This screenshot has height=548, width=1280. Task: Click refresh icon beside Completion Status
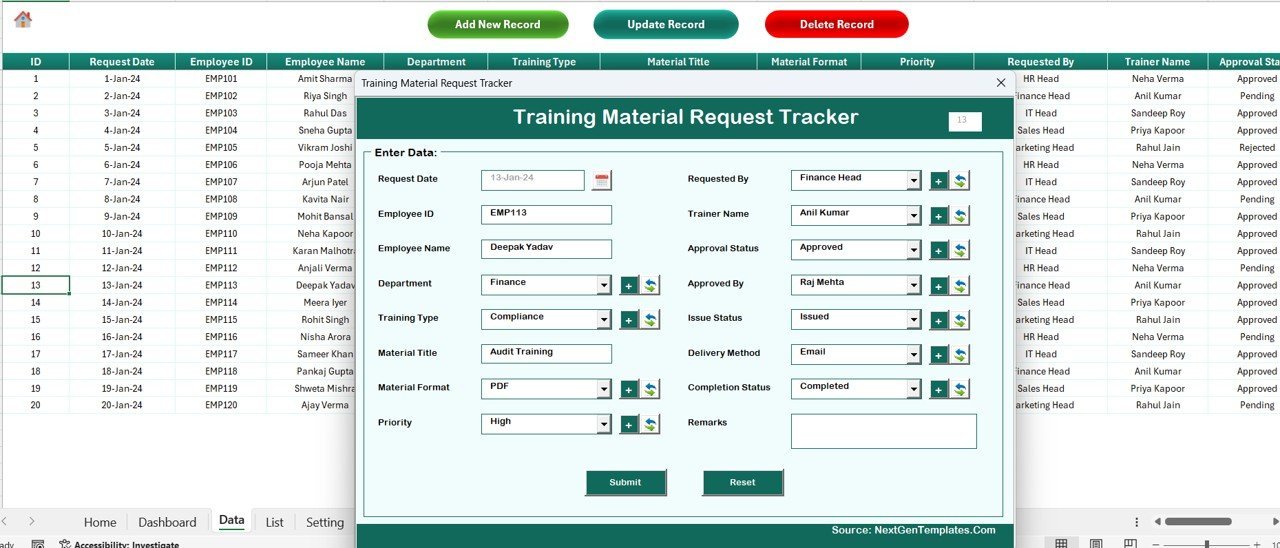960,389
